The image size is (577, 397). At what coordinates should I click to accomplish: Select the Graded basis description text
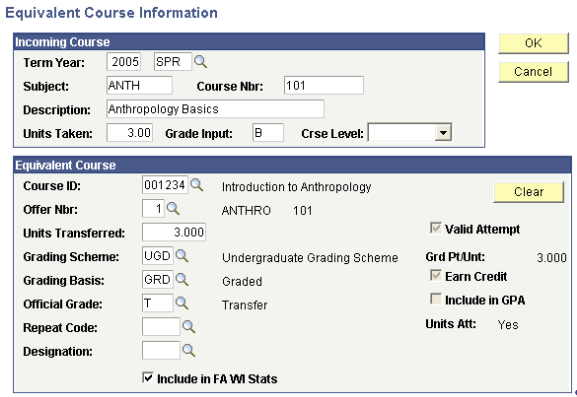[x=242, y=282]
